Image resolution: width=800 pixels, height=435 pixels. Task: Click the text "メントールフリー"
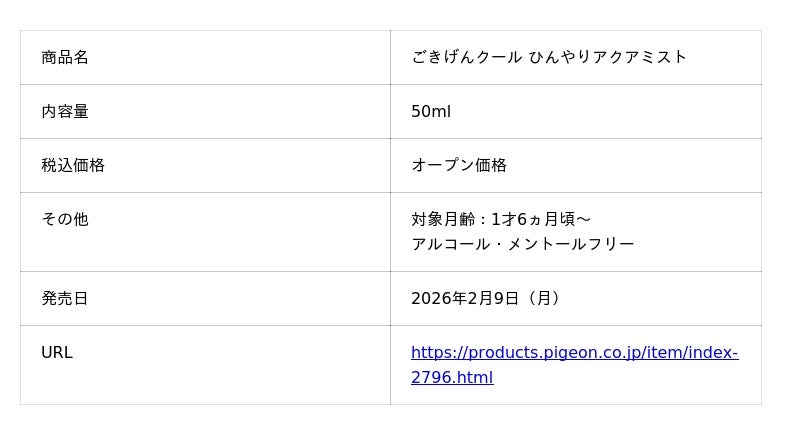coord(588,244)
